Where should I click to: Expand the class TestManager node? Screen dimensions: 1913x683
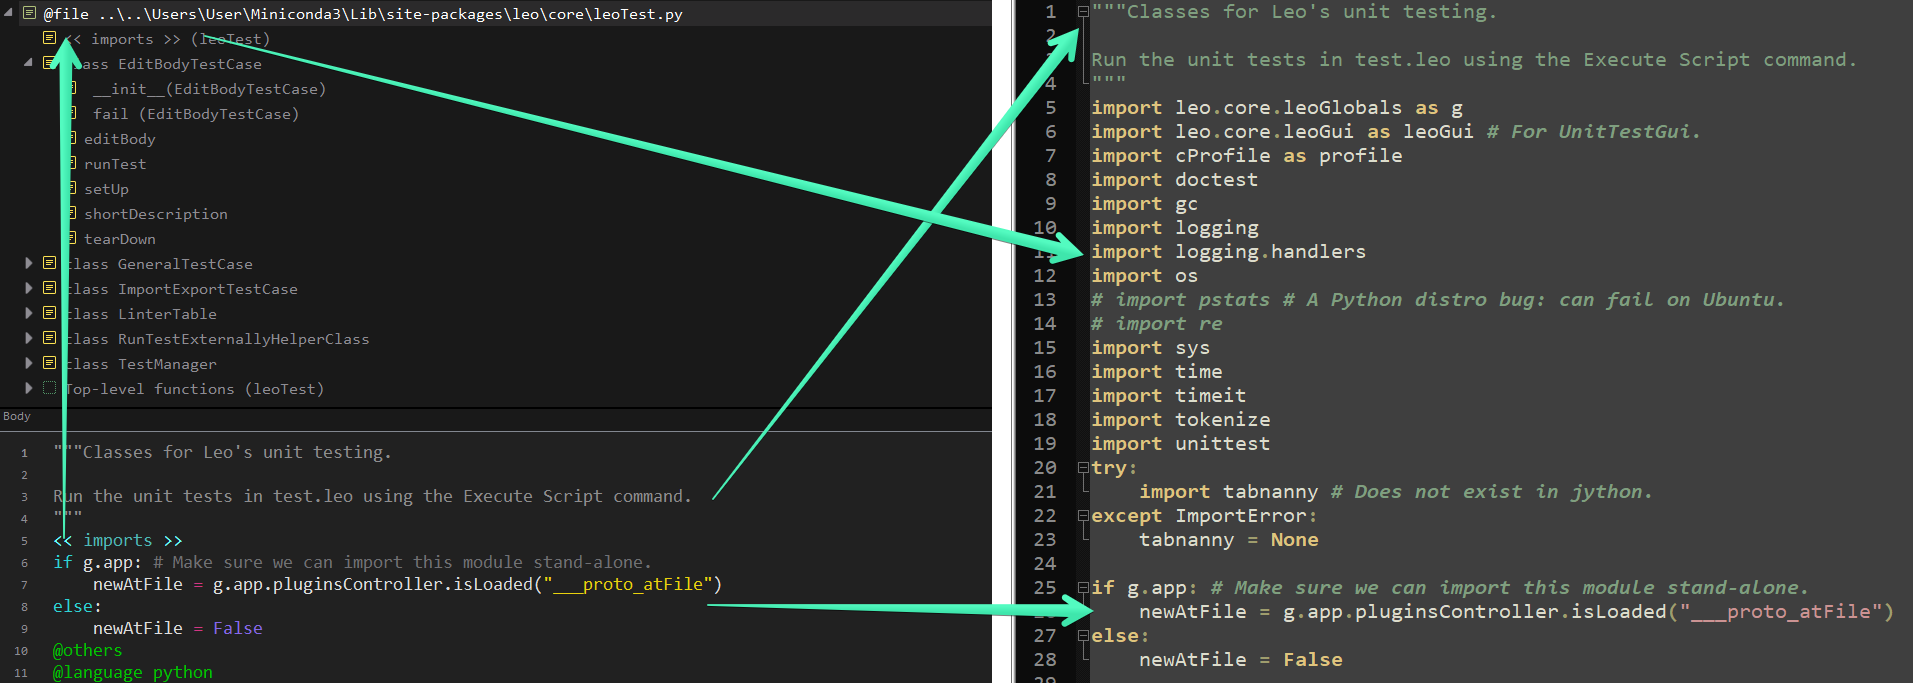coord(29,363)
